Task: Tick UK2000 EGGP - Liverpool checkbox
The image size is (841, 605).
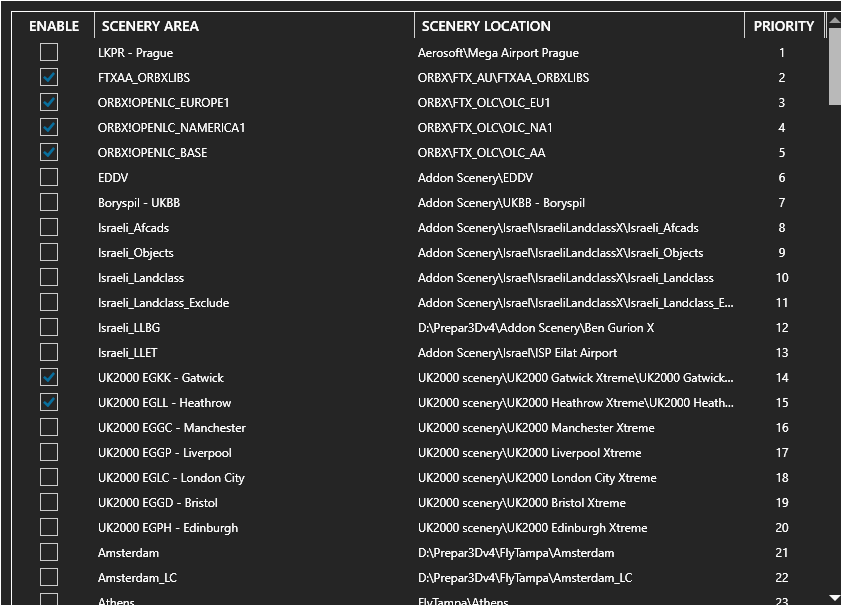Action: point(49,453)
